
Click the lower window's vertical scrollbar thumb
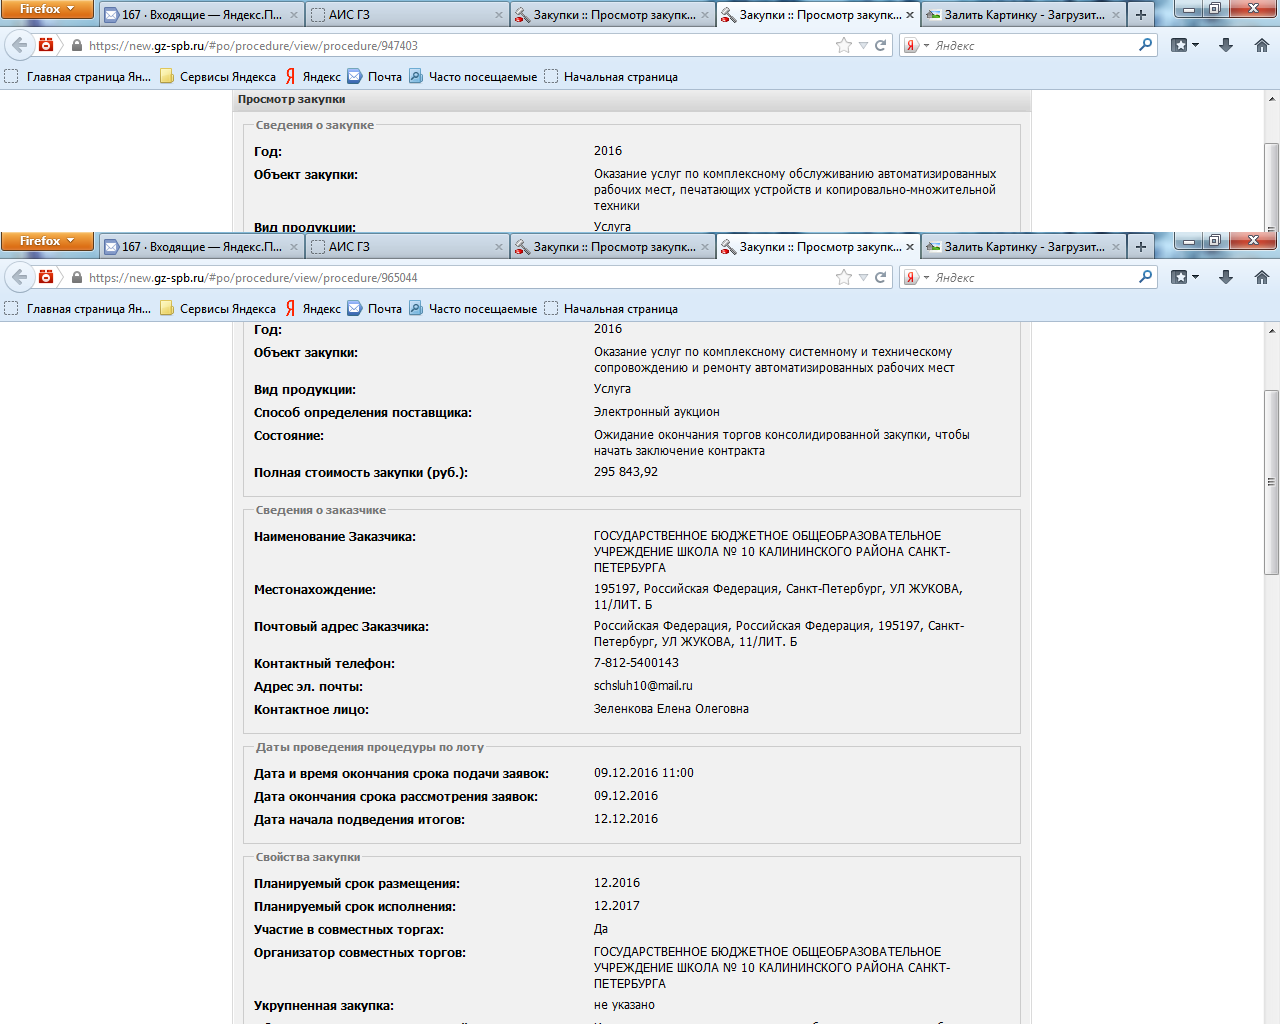tap(1272, 482)
